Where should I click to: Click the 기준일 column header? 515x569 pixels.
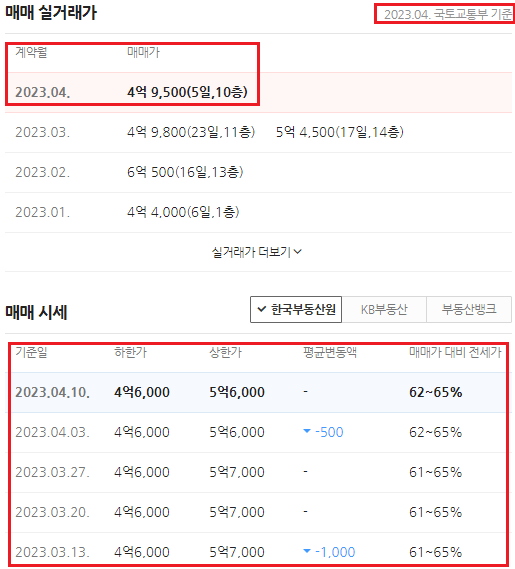click(31, 352)
